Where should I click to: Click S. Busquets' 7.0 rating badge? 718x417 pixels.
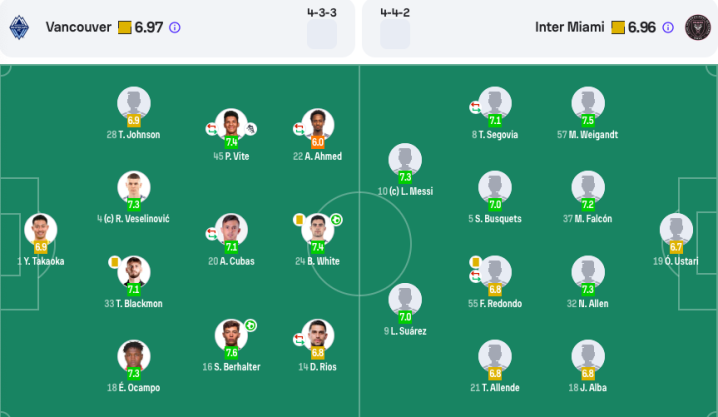point(495,205)
